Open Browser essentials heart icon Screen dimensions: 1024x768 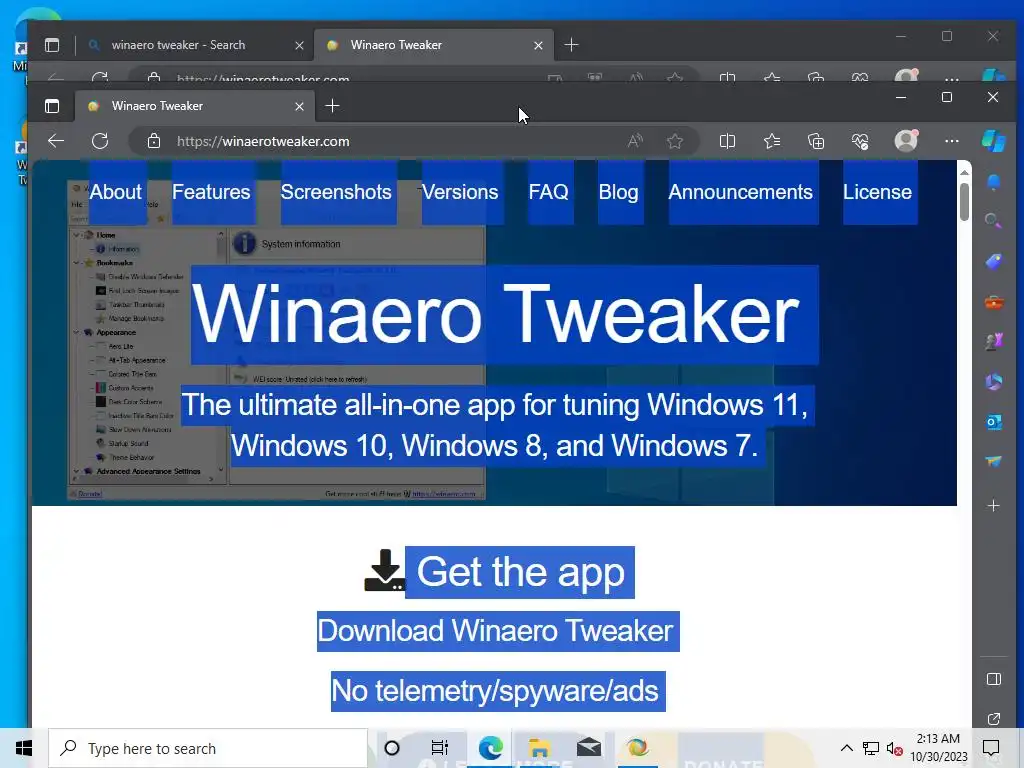[x=860, y=141]
